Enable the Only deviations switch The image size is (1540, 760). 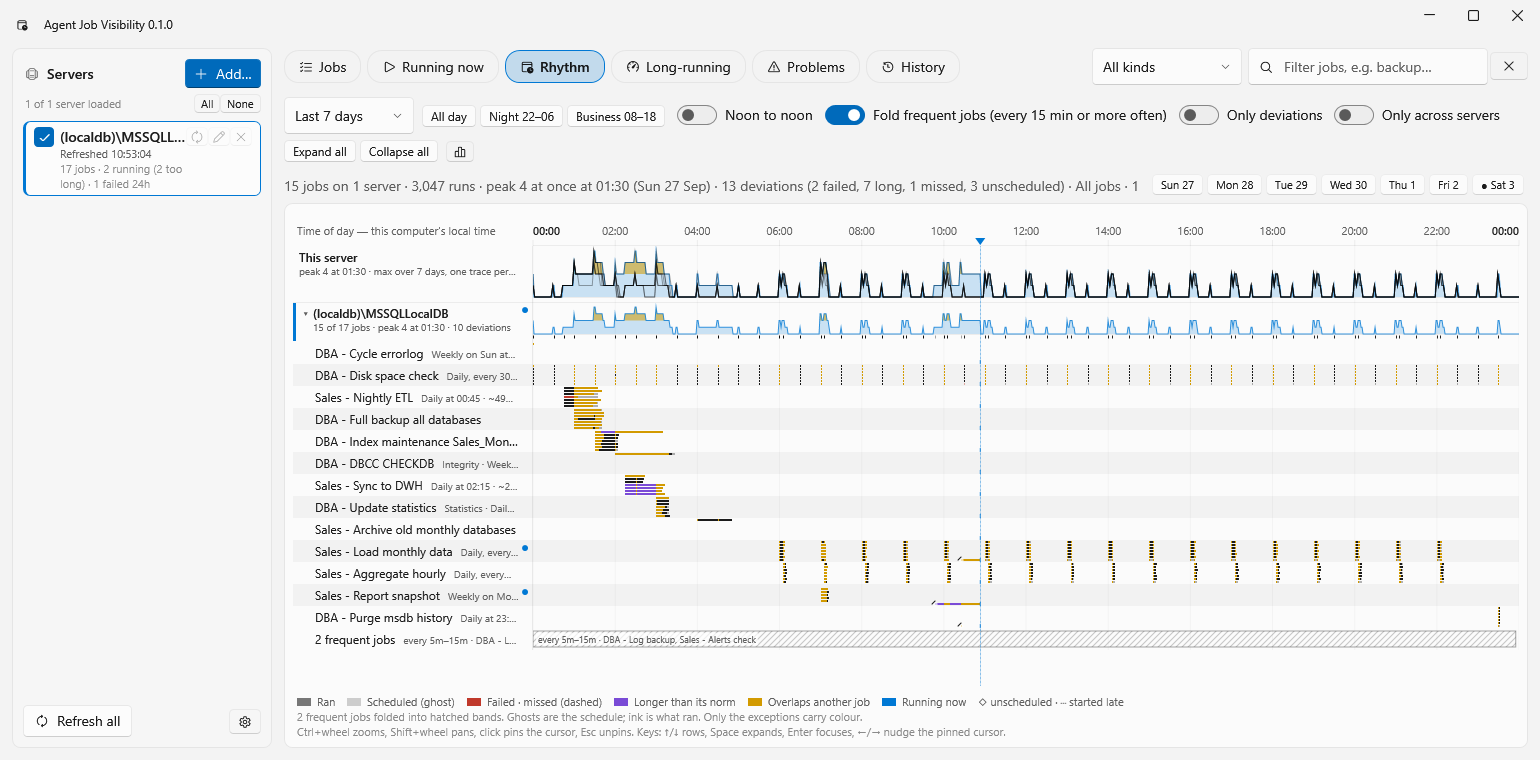(x=1199, y=115)
